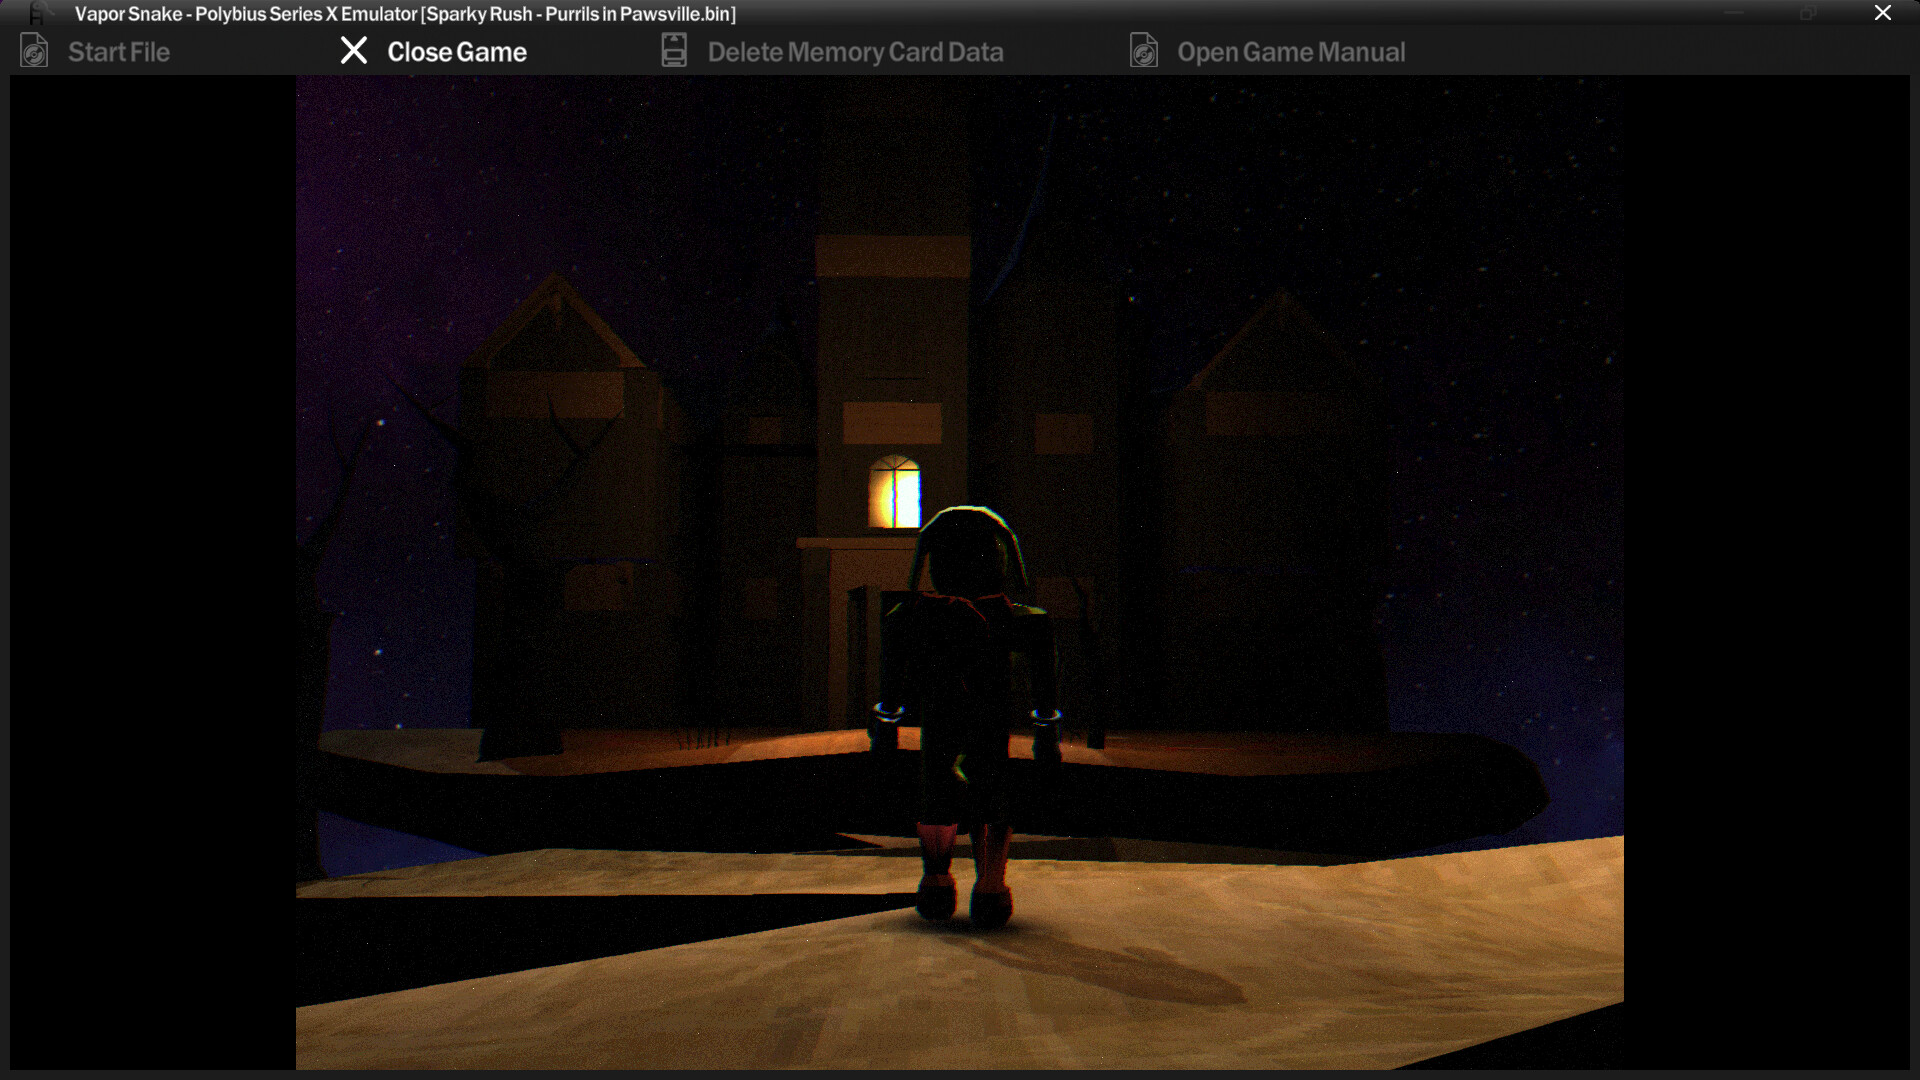This screenshot has height=1080, width=1920.
Task: Close the emulator window
Action: [x=1882, y=13]
